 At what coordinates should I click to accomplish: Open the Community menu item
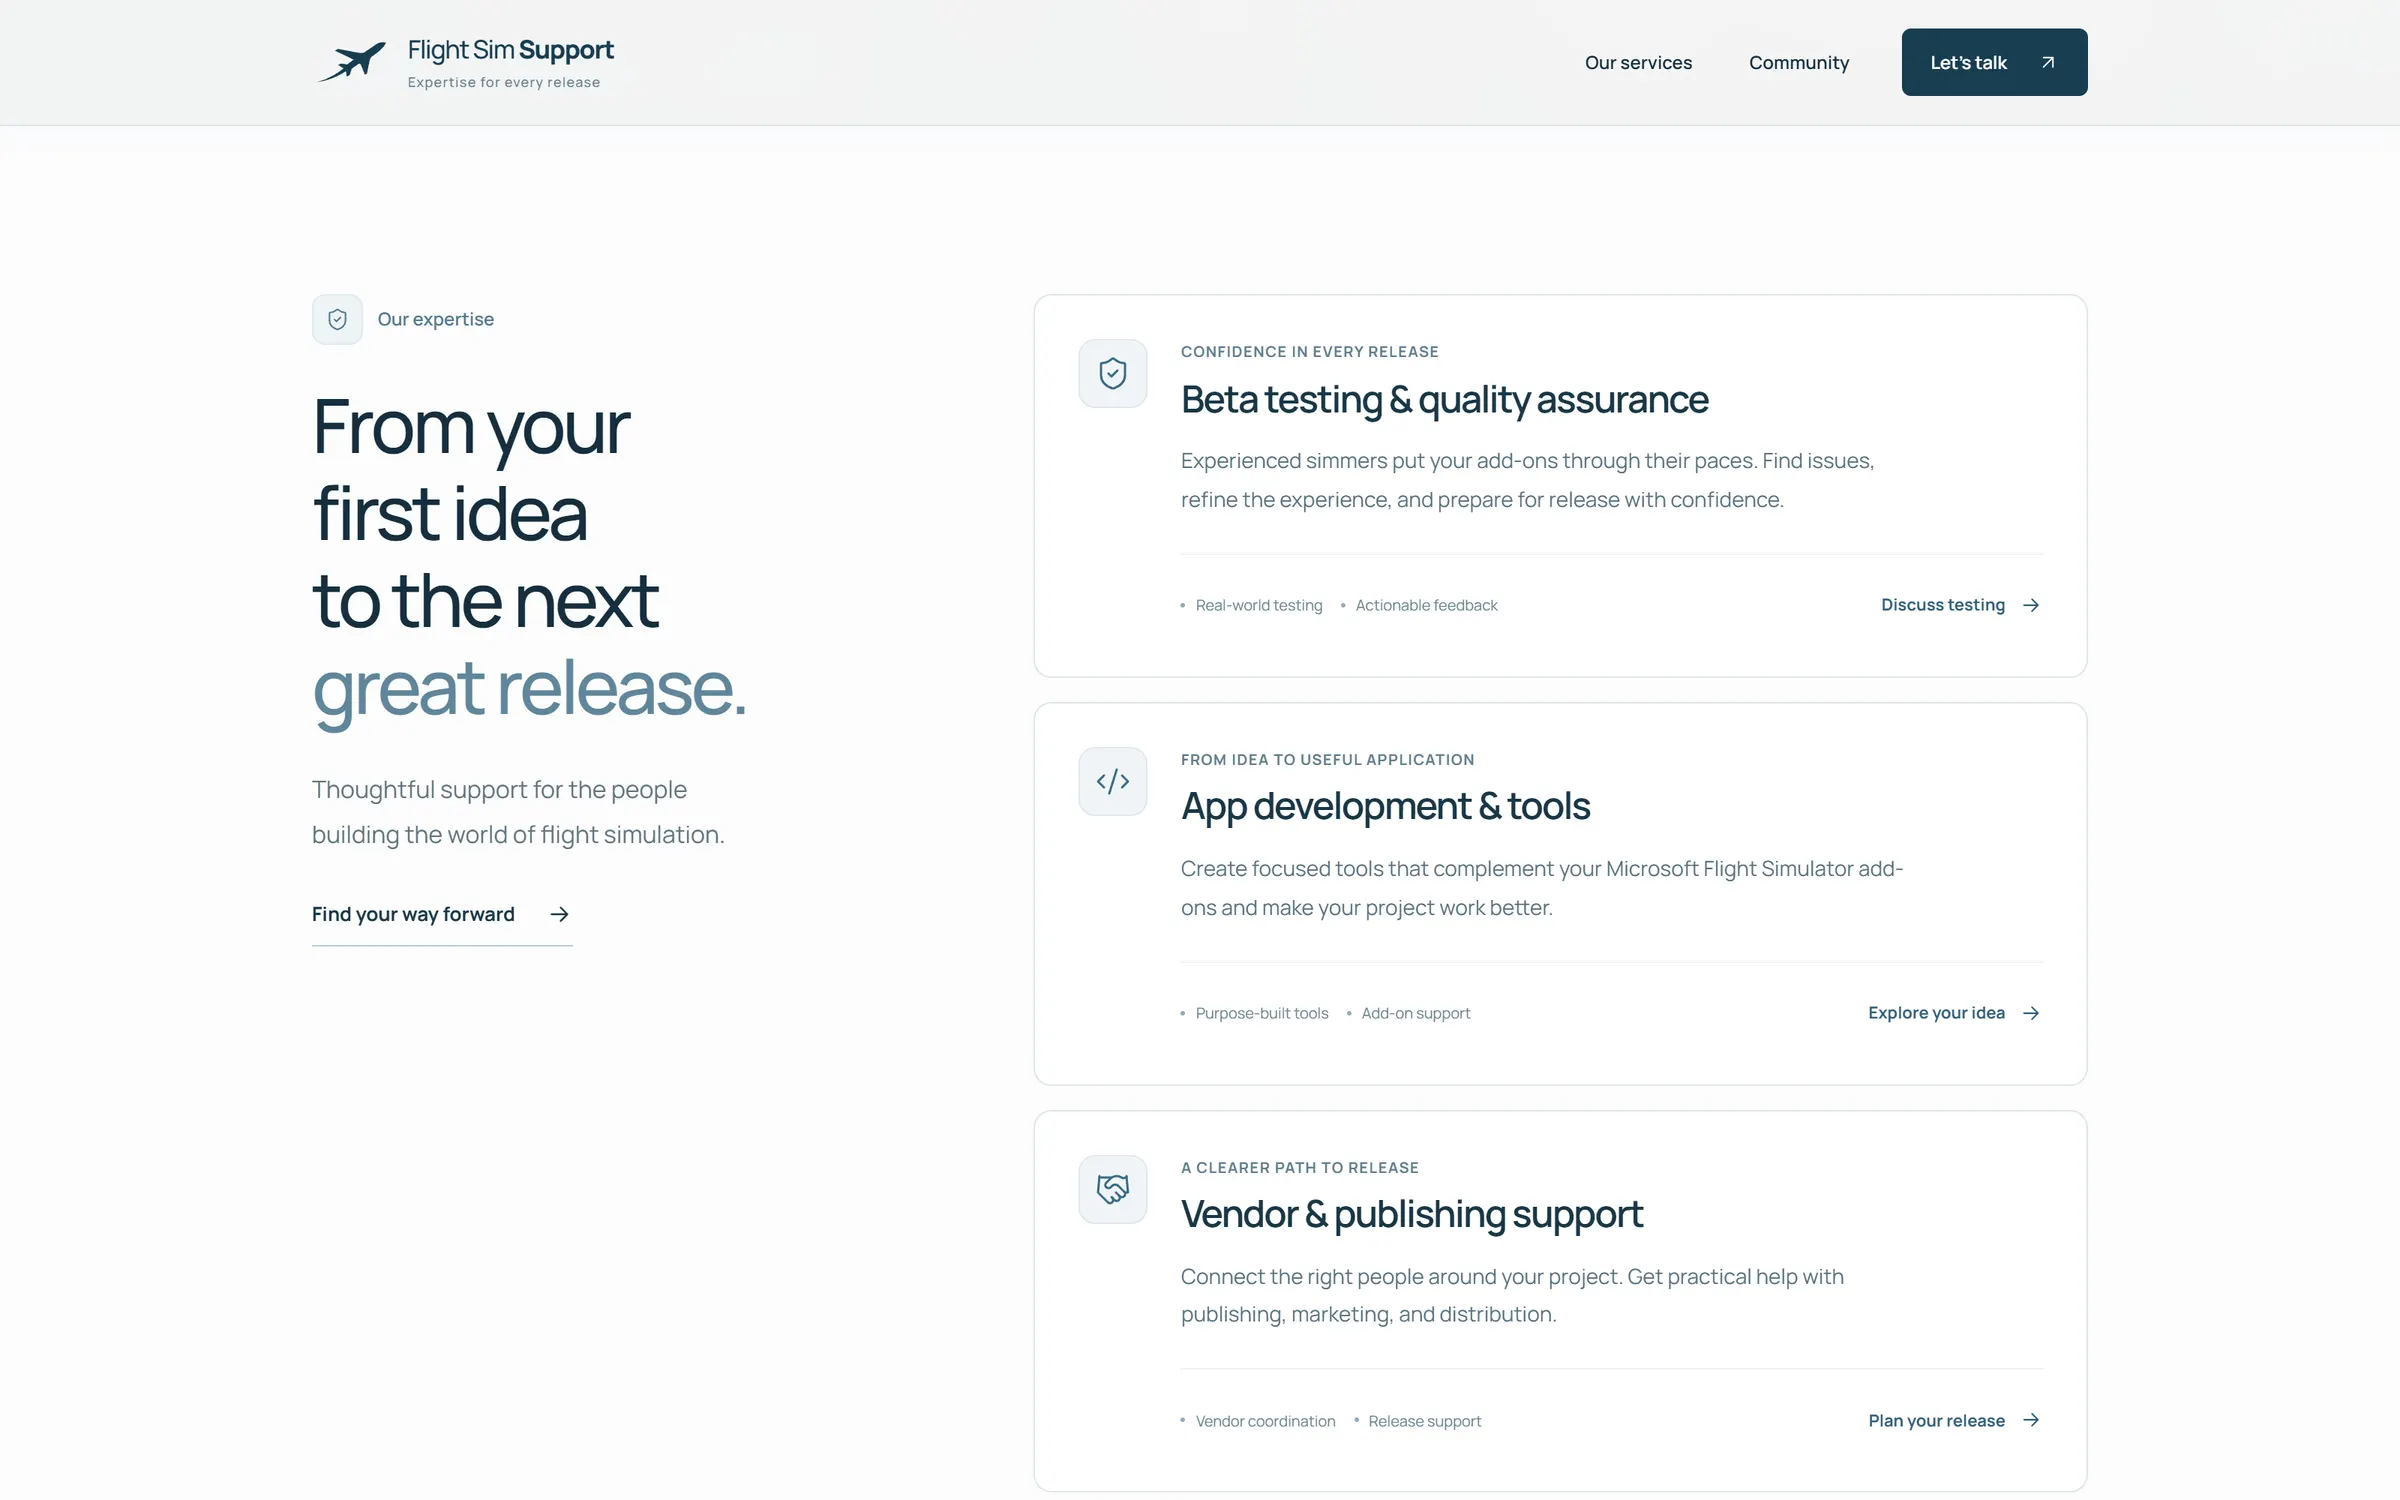click(1798, 62)
